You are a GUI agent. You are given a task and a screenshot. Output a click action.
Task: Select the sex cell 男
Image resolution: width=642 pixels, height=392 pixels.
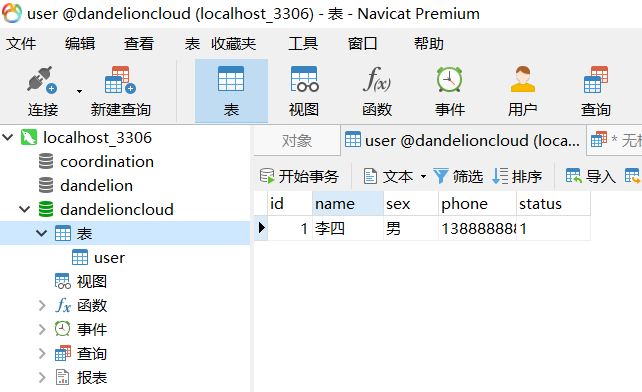pyautogui.click(x=411, y=228)
